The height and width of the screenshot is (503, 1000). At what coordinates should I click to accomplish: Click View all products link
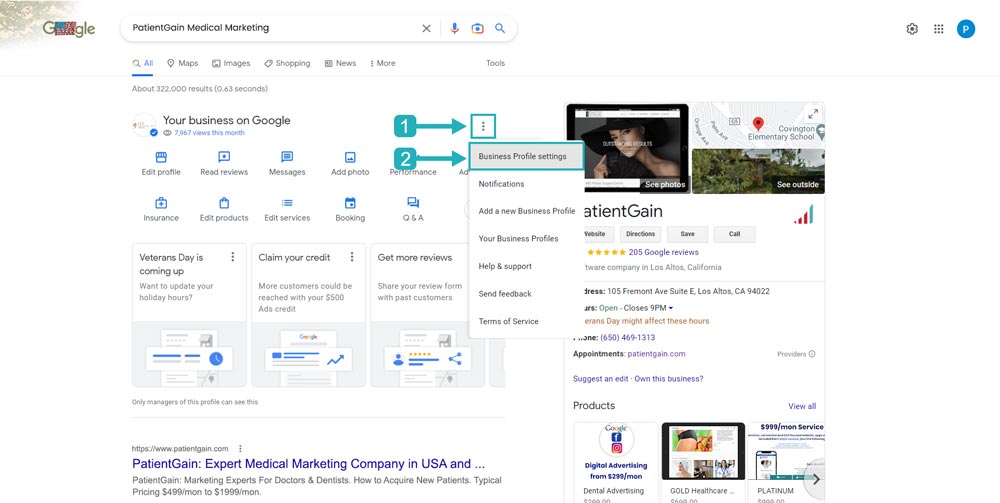(x=802, y=406)
